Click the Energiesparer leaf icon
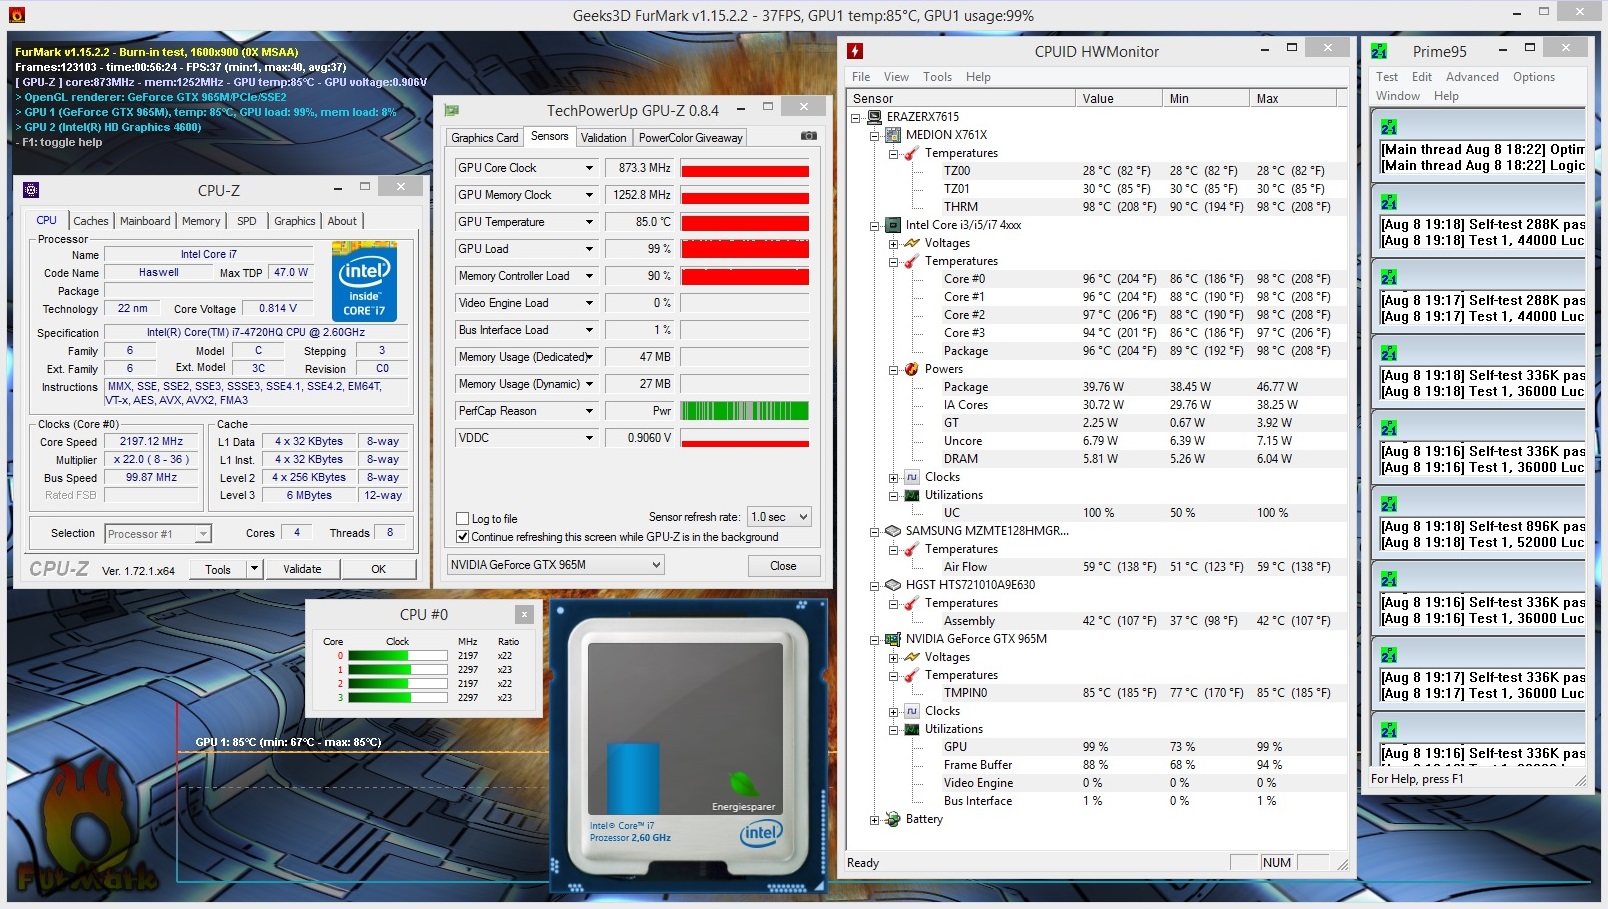 (743, 784)
